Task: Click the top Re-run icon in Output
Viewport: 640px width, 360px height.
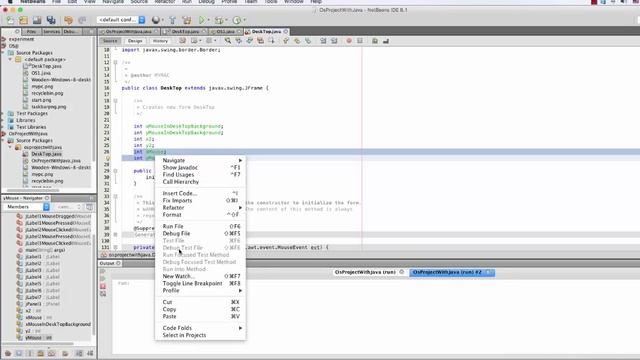Action: (x=103, y=271)
